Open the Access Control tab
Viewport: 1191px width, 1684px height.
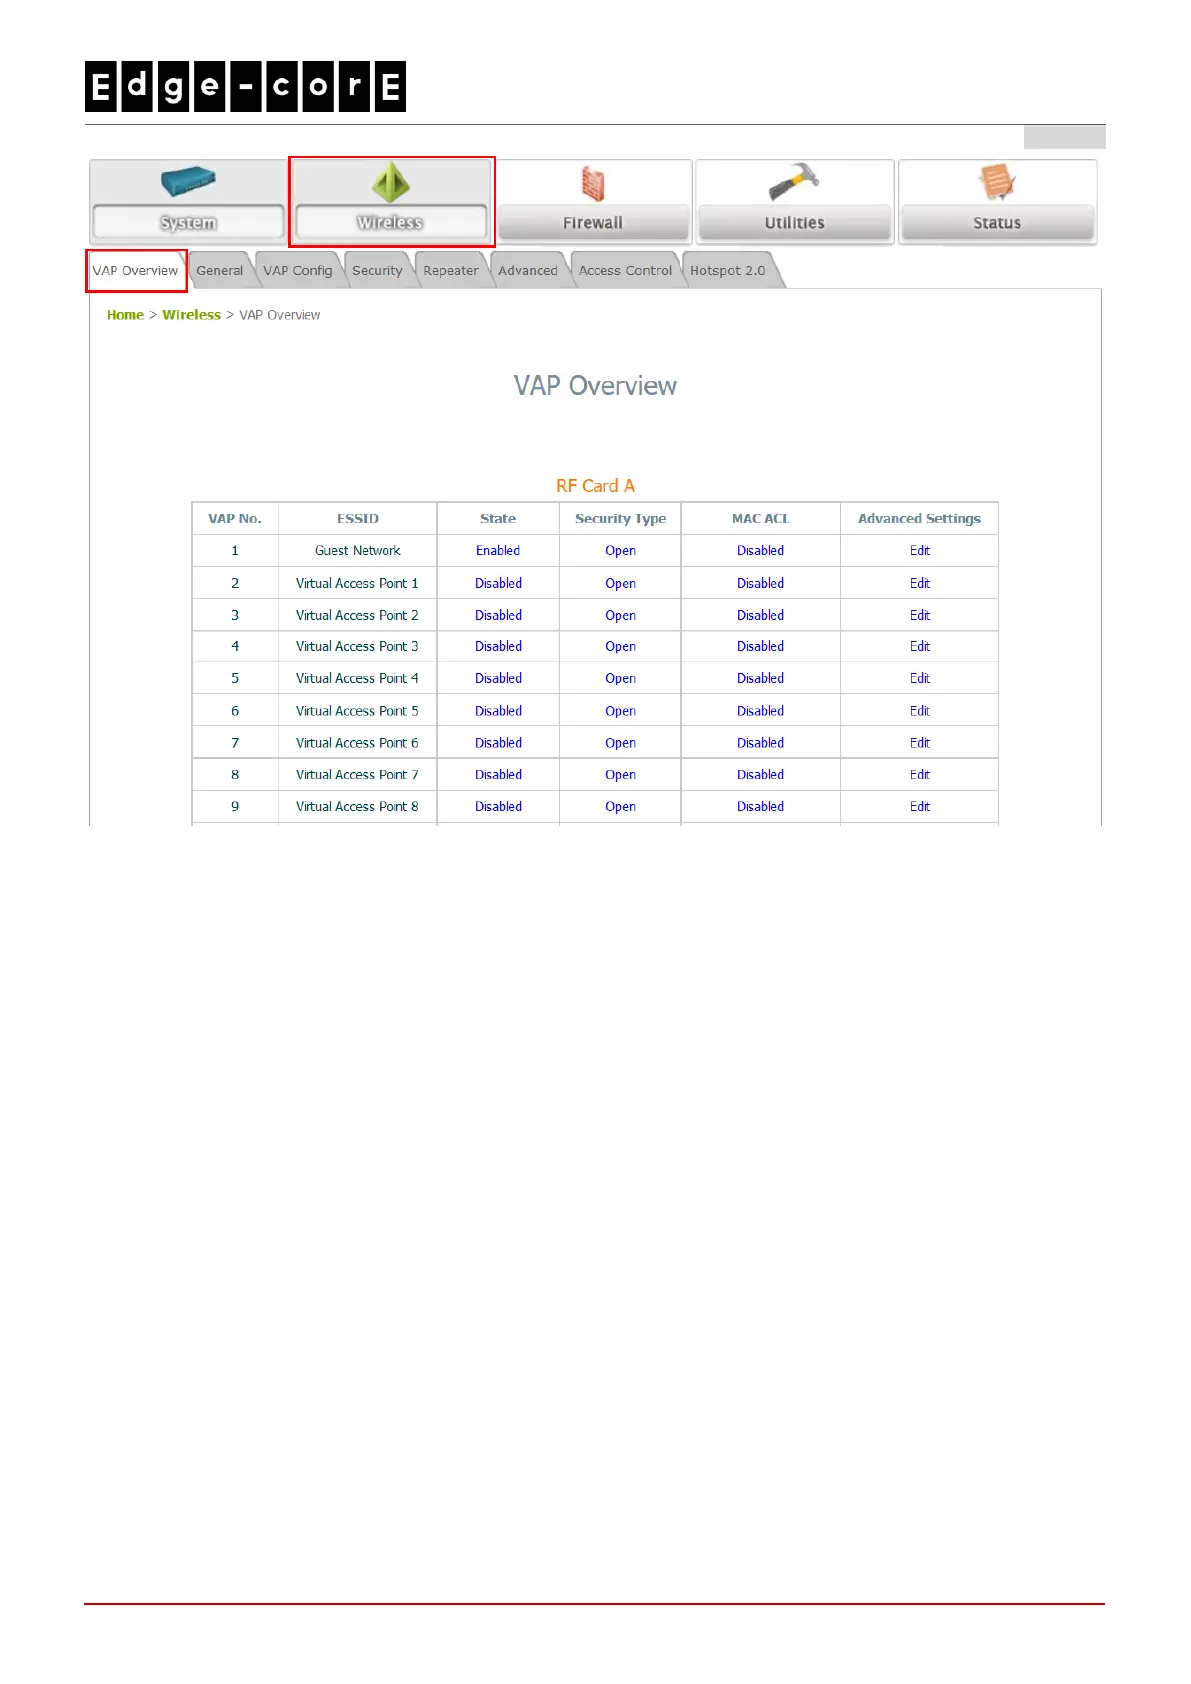625,271
